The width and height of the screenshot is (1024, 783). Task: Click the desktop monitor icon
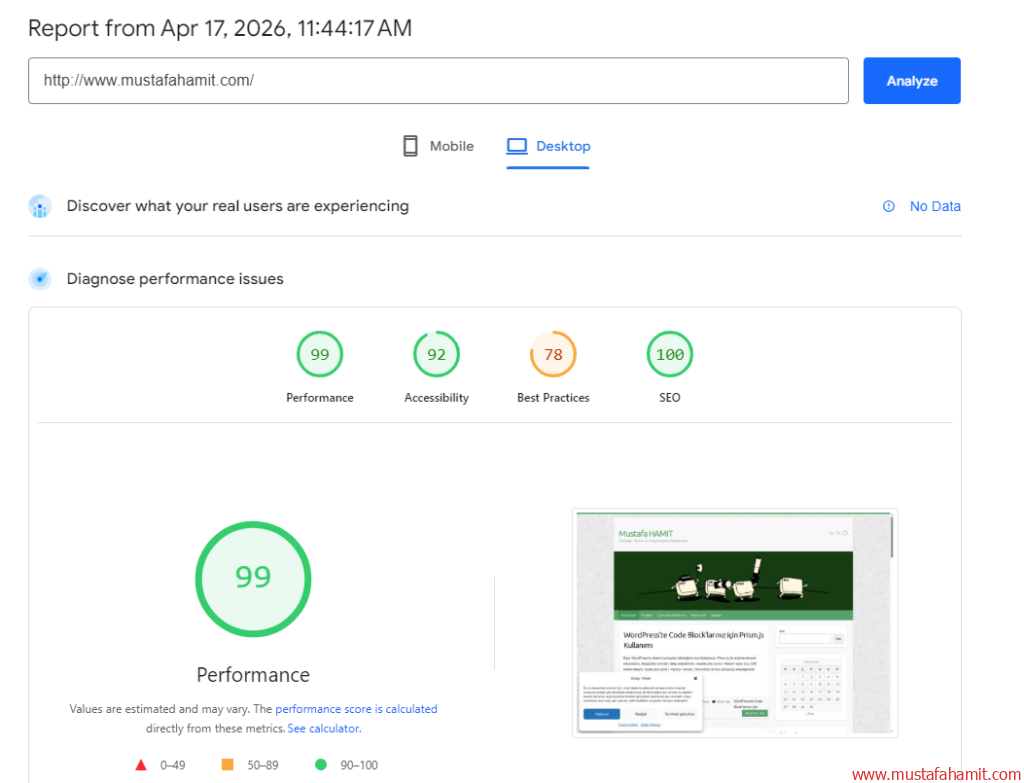click(x=516, y=146)
